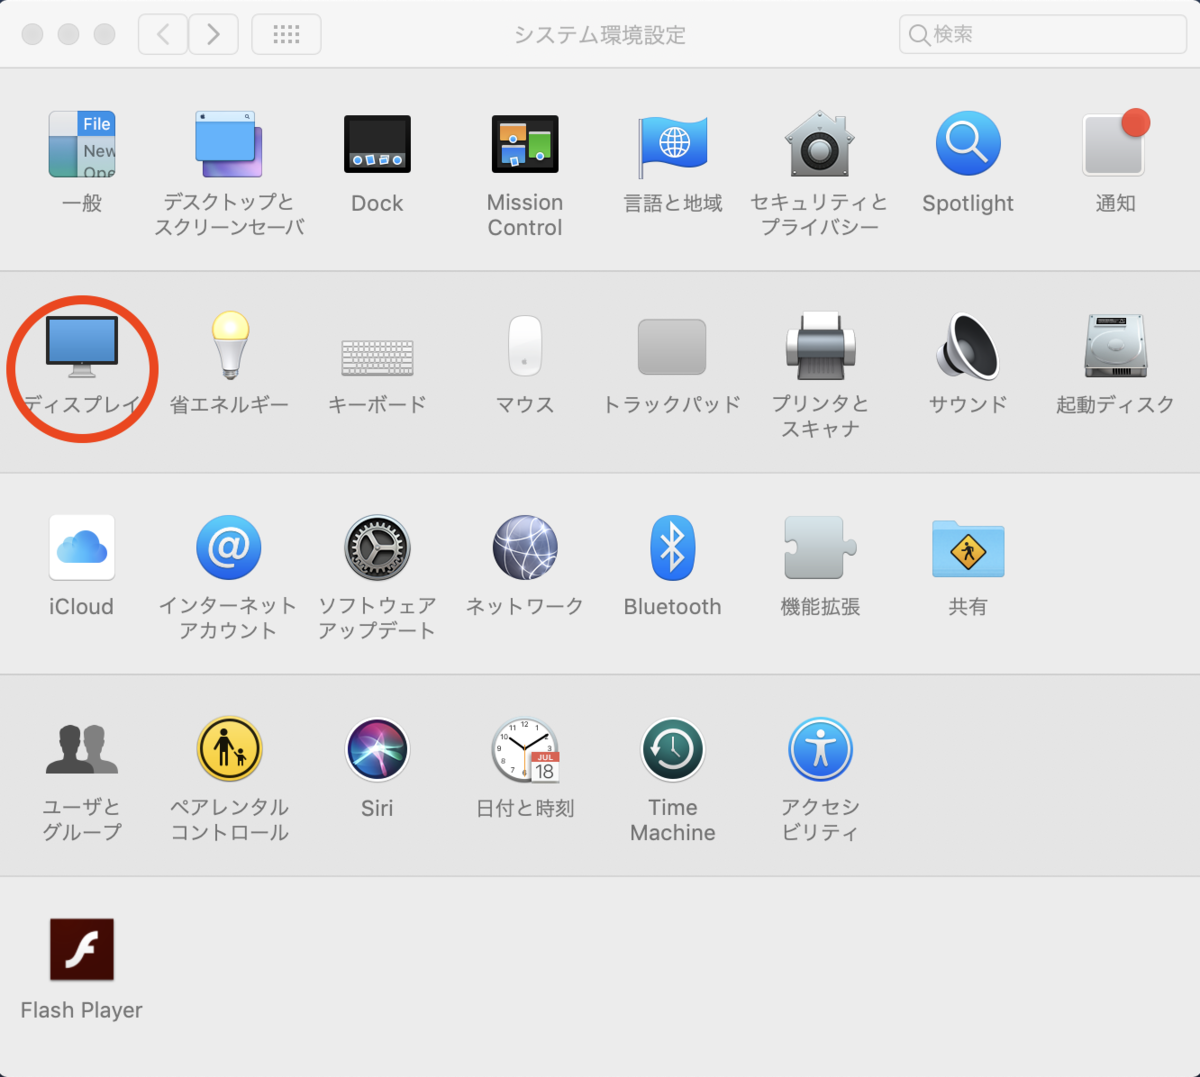
Task: Open プリンタとスキャナ preferences
Action: pyautogui.click(x=820, y=346)
